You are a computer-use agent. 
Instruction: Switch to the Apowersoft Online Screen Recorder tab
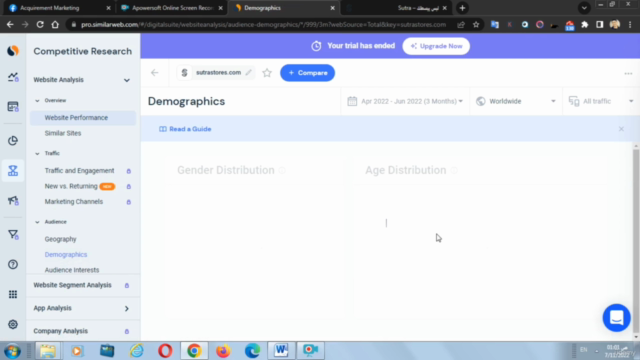(x=171, y=8)
